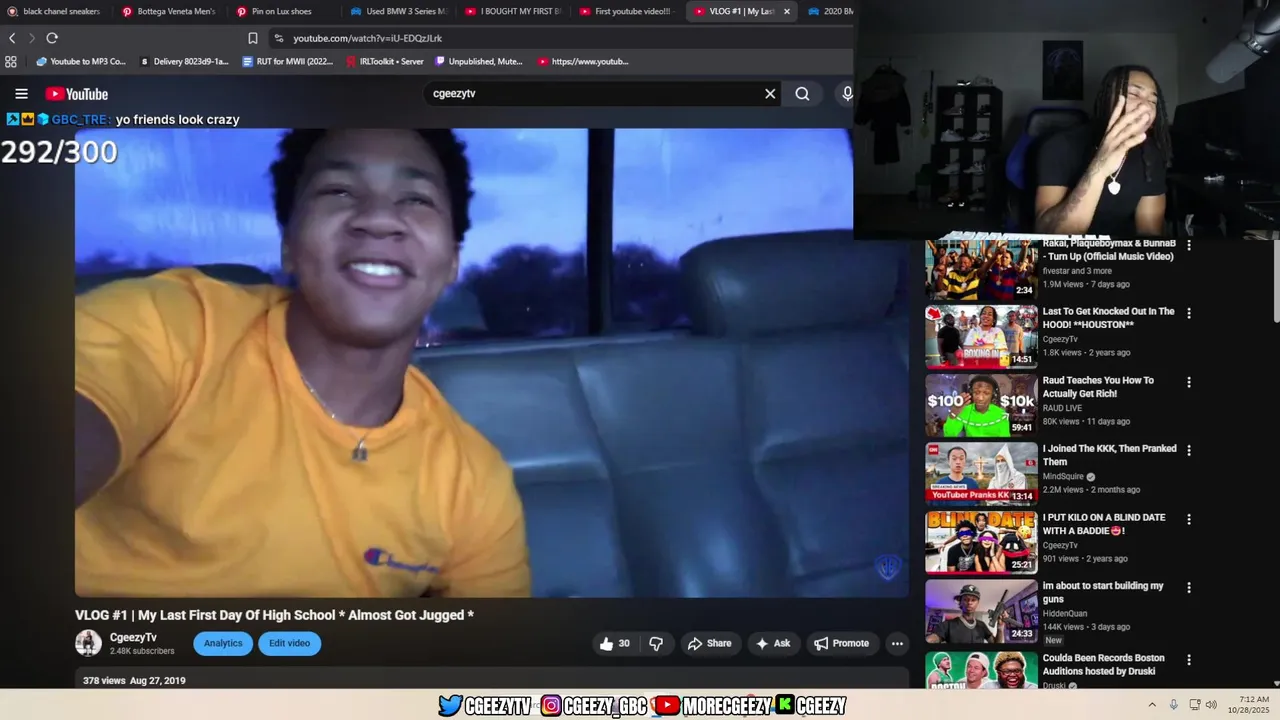This screenshot has height=720, width=1280.
Task: Open Unpublished, Mute... bookmark
Action: (479, 61)
